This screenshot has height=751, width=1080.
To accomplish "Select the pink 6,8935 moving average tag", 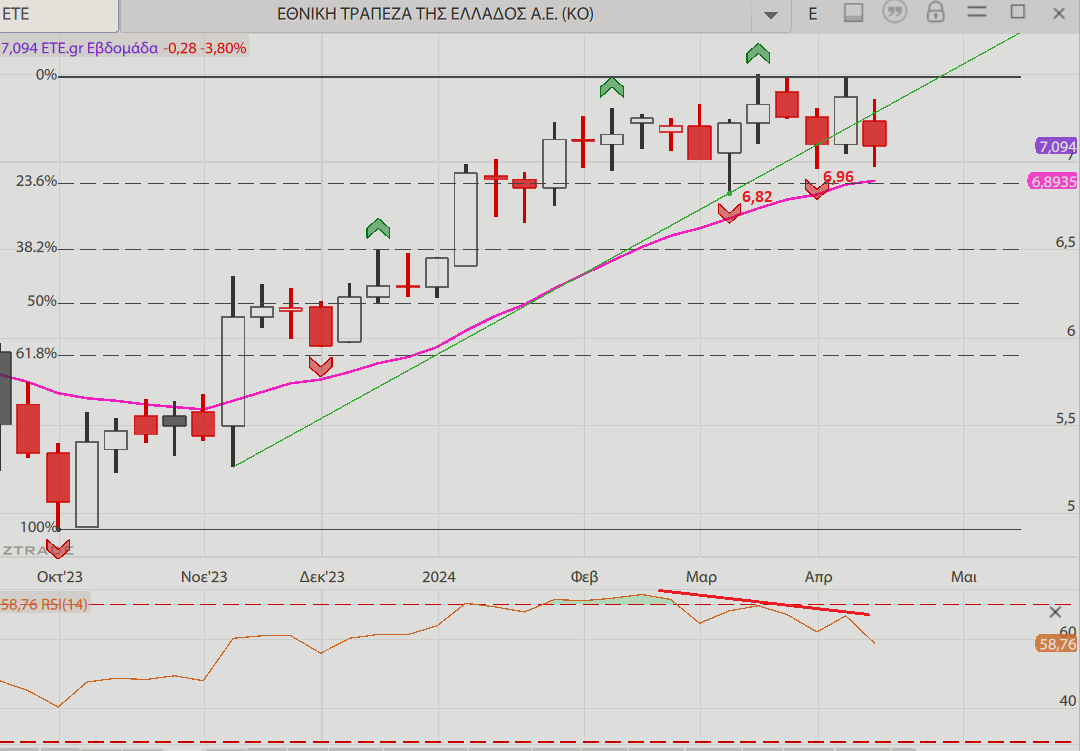I will [1053, 181].
